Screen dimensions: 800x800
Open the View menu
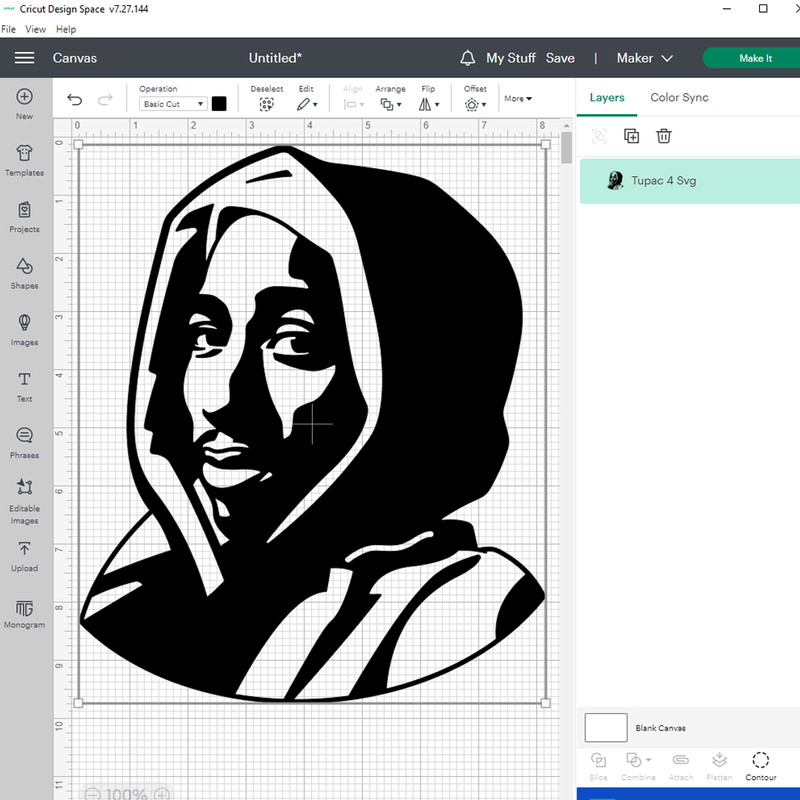[35, 30]
